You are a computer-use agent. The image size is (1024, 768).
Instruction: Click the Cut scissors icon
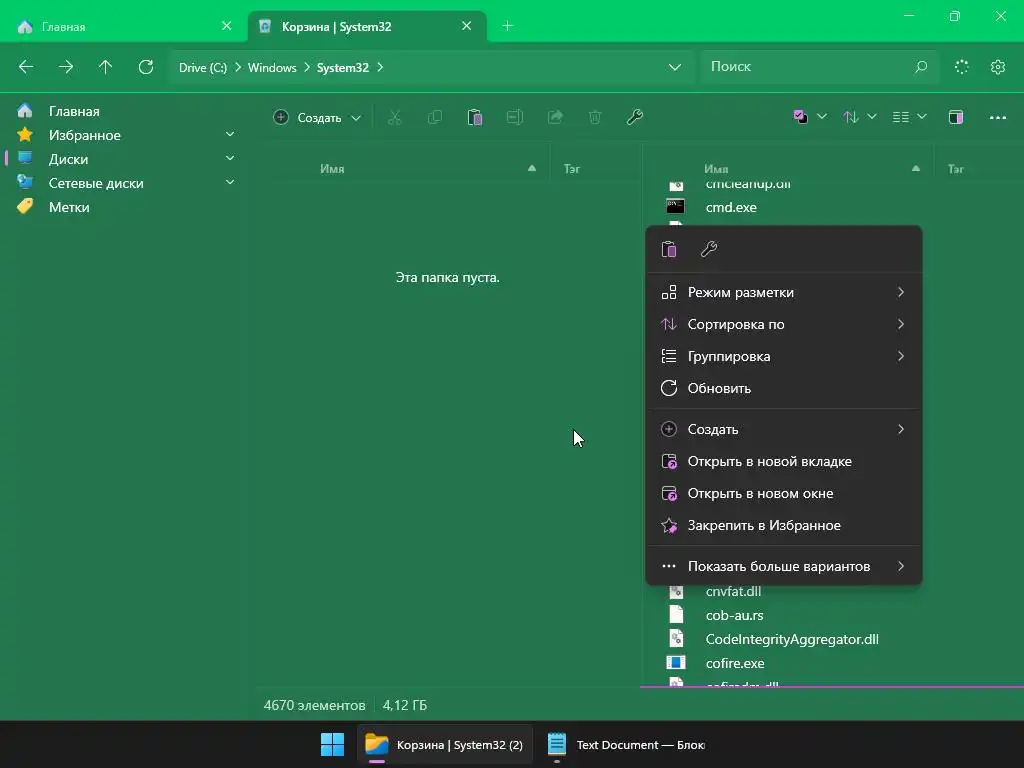click(x=394, y=118)
